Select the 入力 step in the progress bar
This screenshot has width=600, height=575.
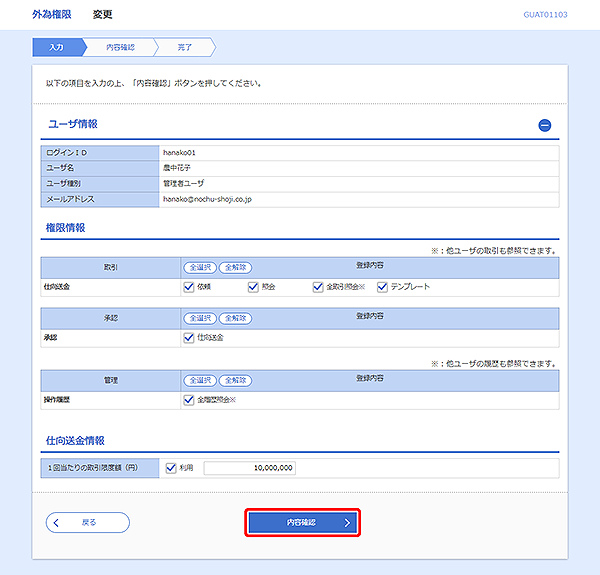[57, 47]
